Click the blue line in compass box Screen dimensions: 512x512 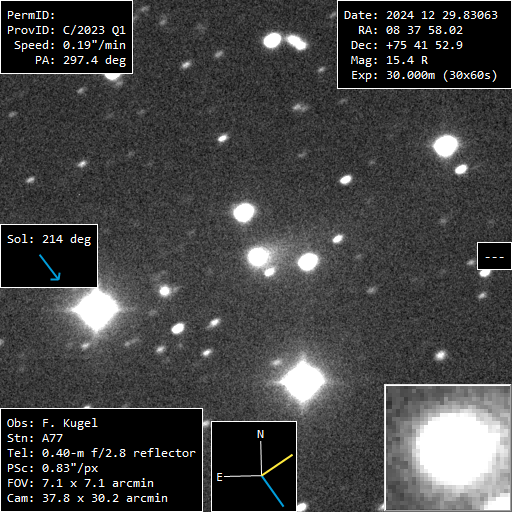click(x=272, y=491)
